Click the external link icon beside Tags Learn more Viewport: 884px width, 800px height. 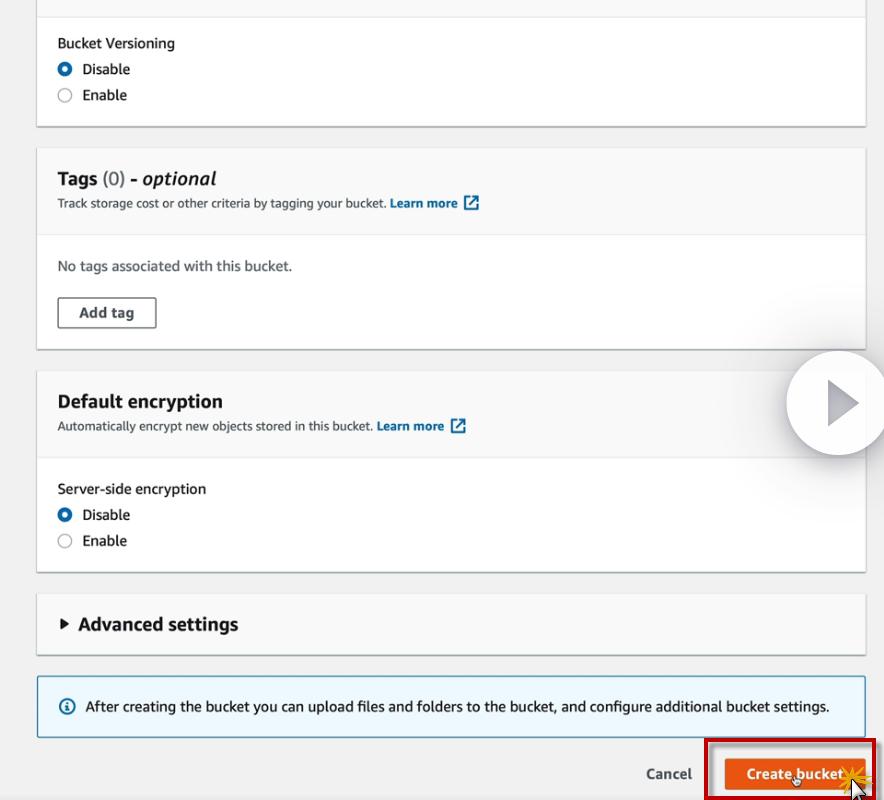pyautogui.click(x=471, y=203)
